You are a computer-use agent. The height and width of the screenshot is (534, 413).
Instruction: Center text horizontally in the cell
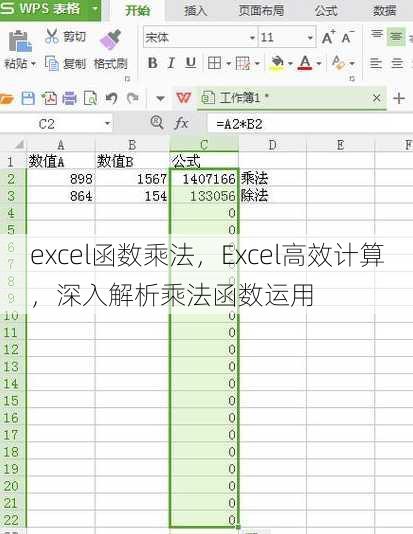pos(397,64)
